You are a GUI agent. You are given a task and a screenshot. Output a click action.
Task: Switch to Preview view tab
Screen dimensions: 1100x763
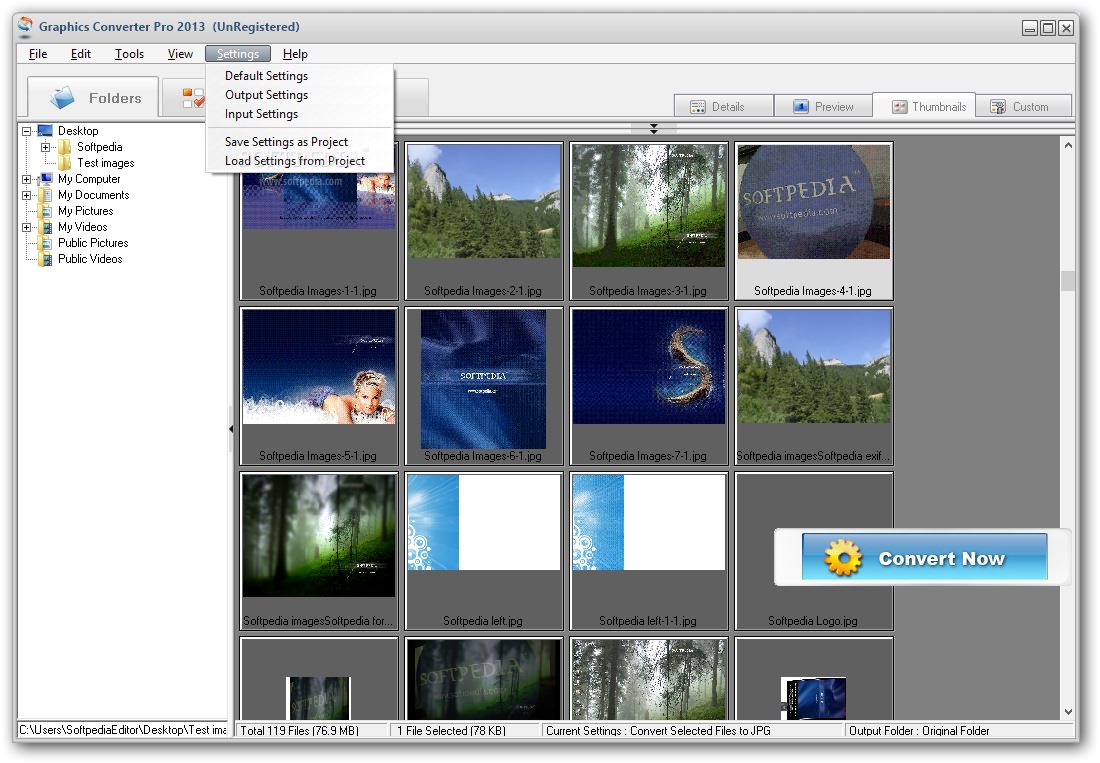click(x=823, y=107)
